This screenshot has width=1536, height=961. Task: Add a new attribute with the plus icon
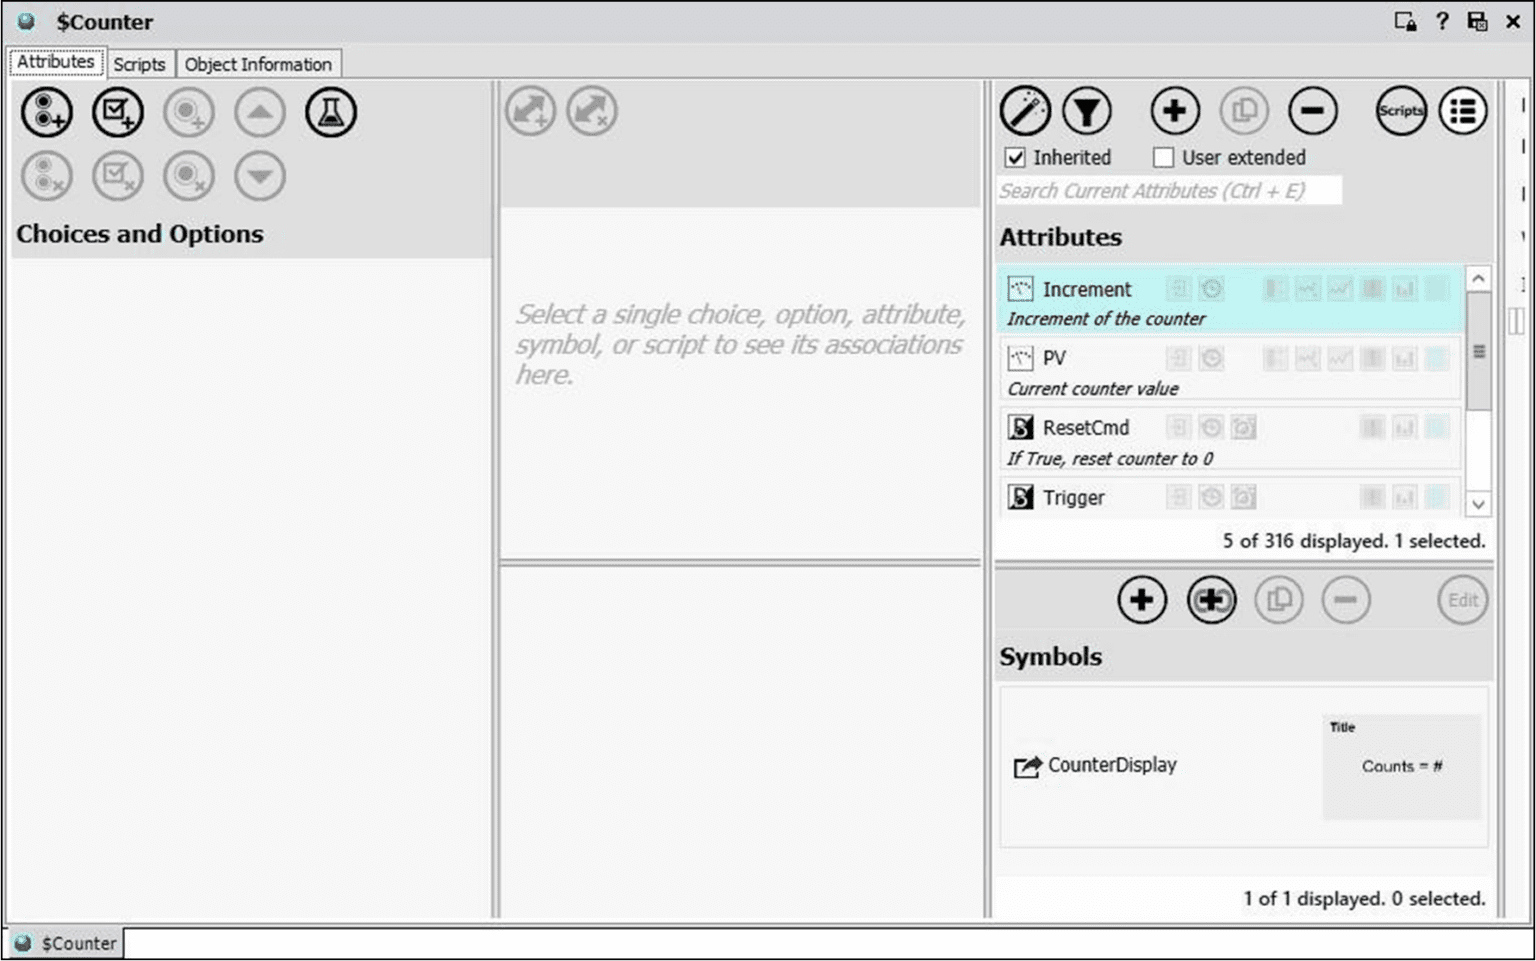tap(1175, 111)
